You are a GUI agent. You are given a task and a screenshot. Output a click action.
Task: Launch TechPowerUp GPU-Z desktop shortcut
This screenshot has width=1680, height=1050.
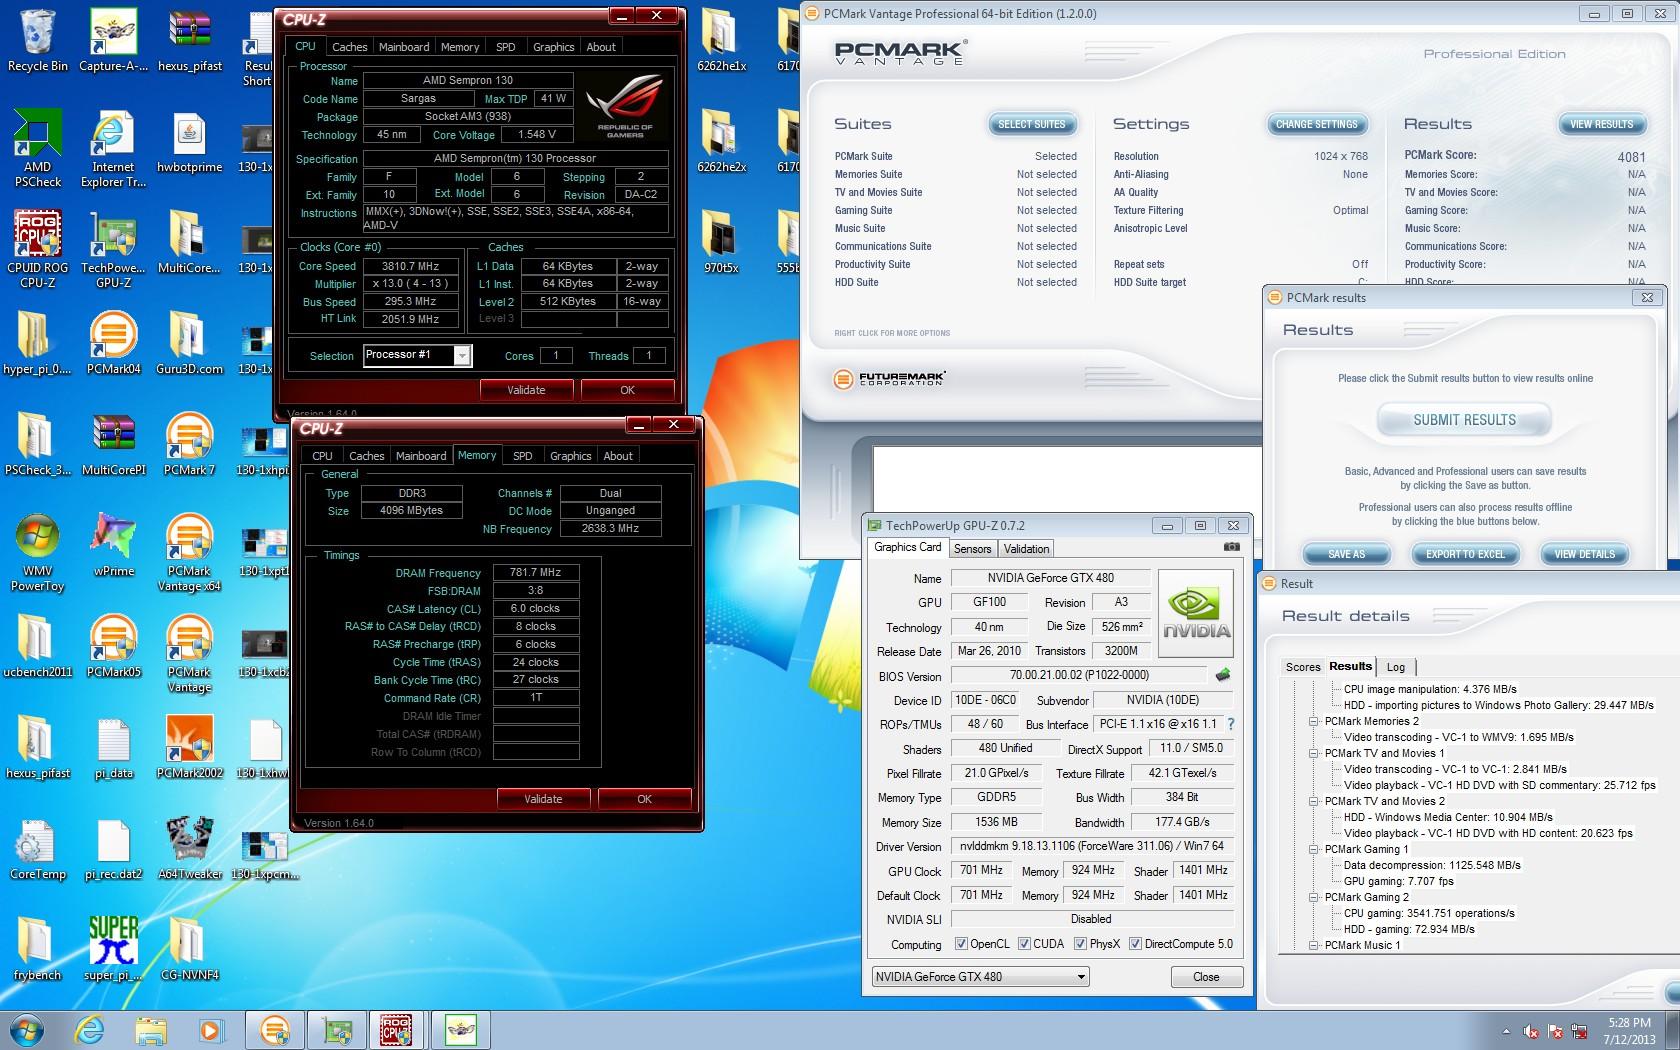[x=113, y=249]
